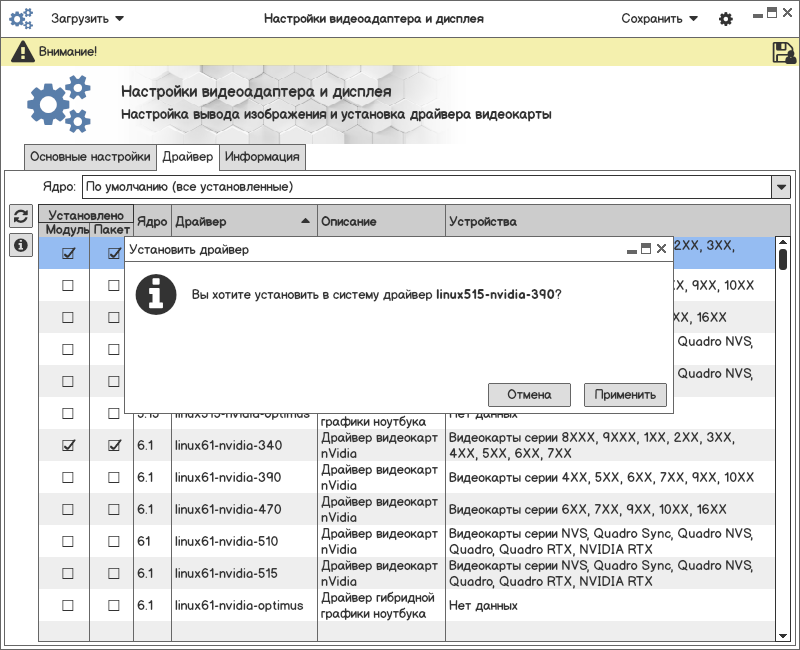
Task: Open the Ядро kernel combo box
Action: click(780, 187)
